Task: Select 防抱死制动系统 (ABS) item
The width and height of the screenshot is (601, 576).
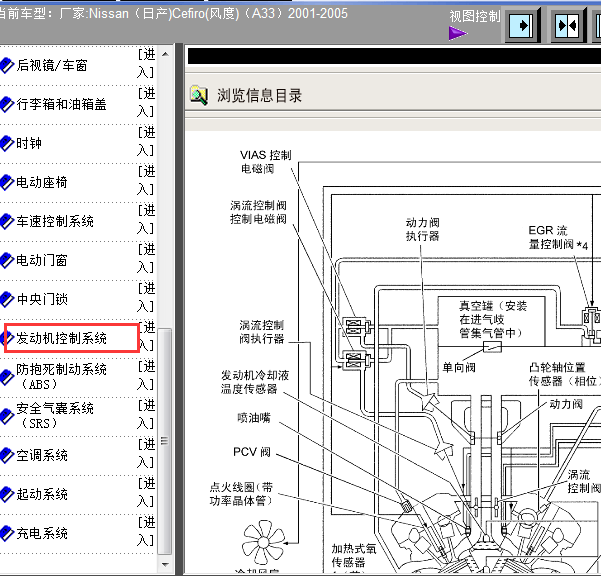Action: tap(61, 377)
